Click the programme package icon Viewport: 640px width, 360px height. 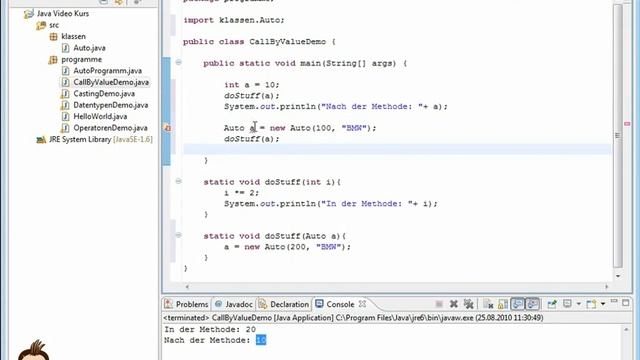53,60
